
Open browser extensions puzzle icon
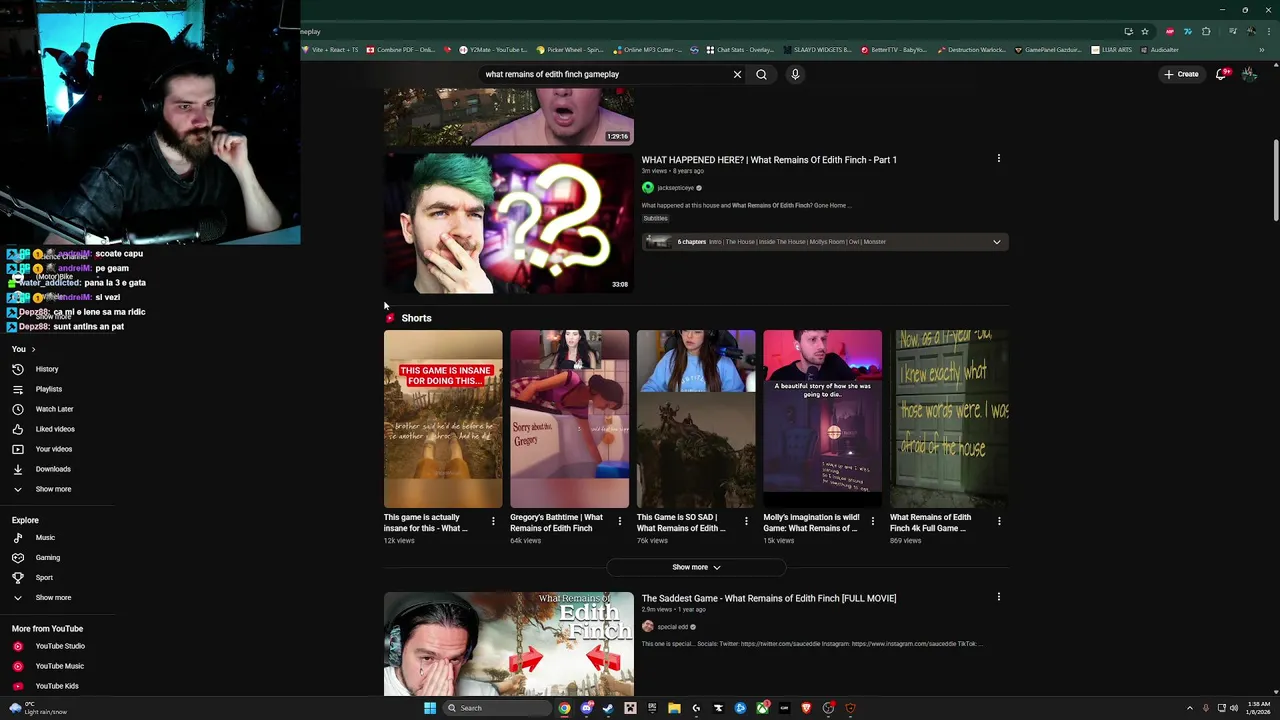1206,31
